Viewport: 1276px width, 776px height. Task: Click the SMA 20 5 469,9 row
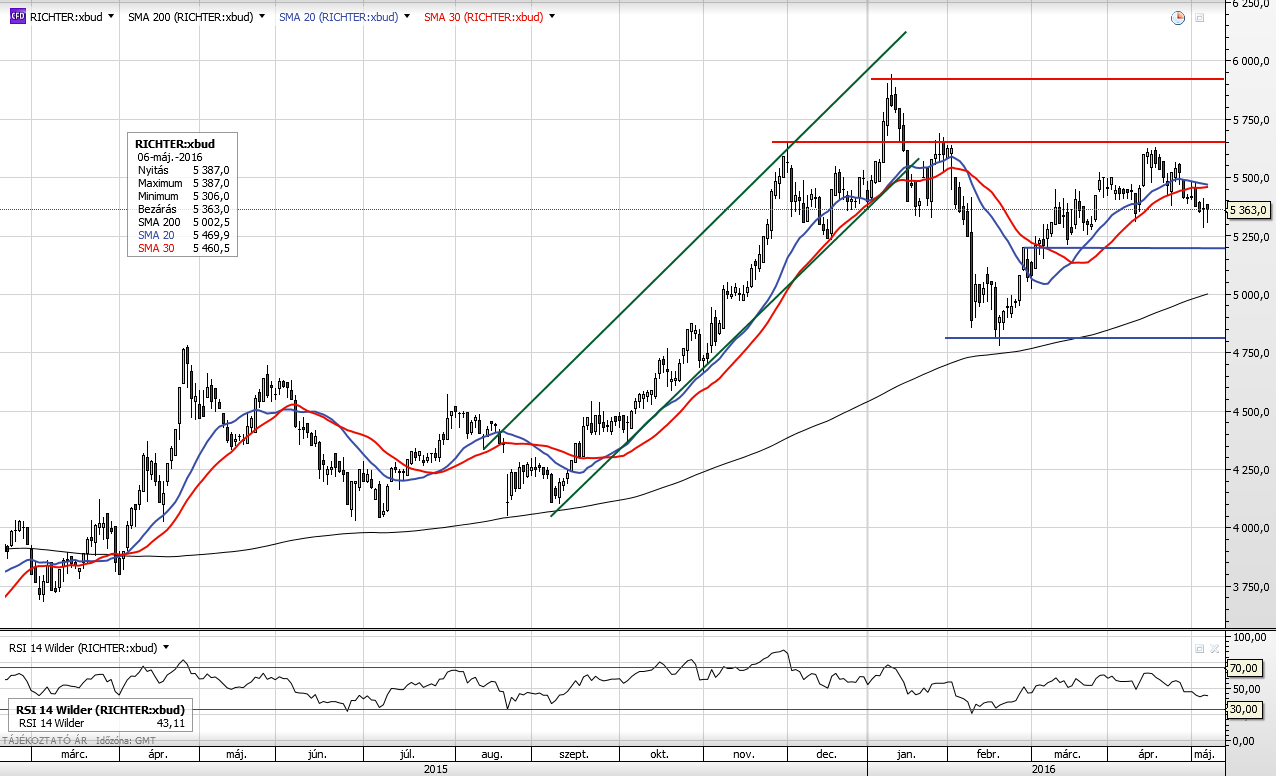tap(183, 235)
